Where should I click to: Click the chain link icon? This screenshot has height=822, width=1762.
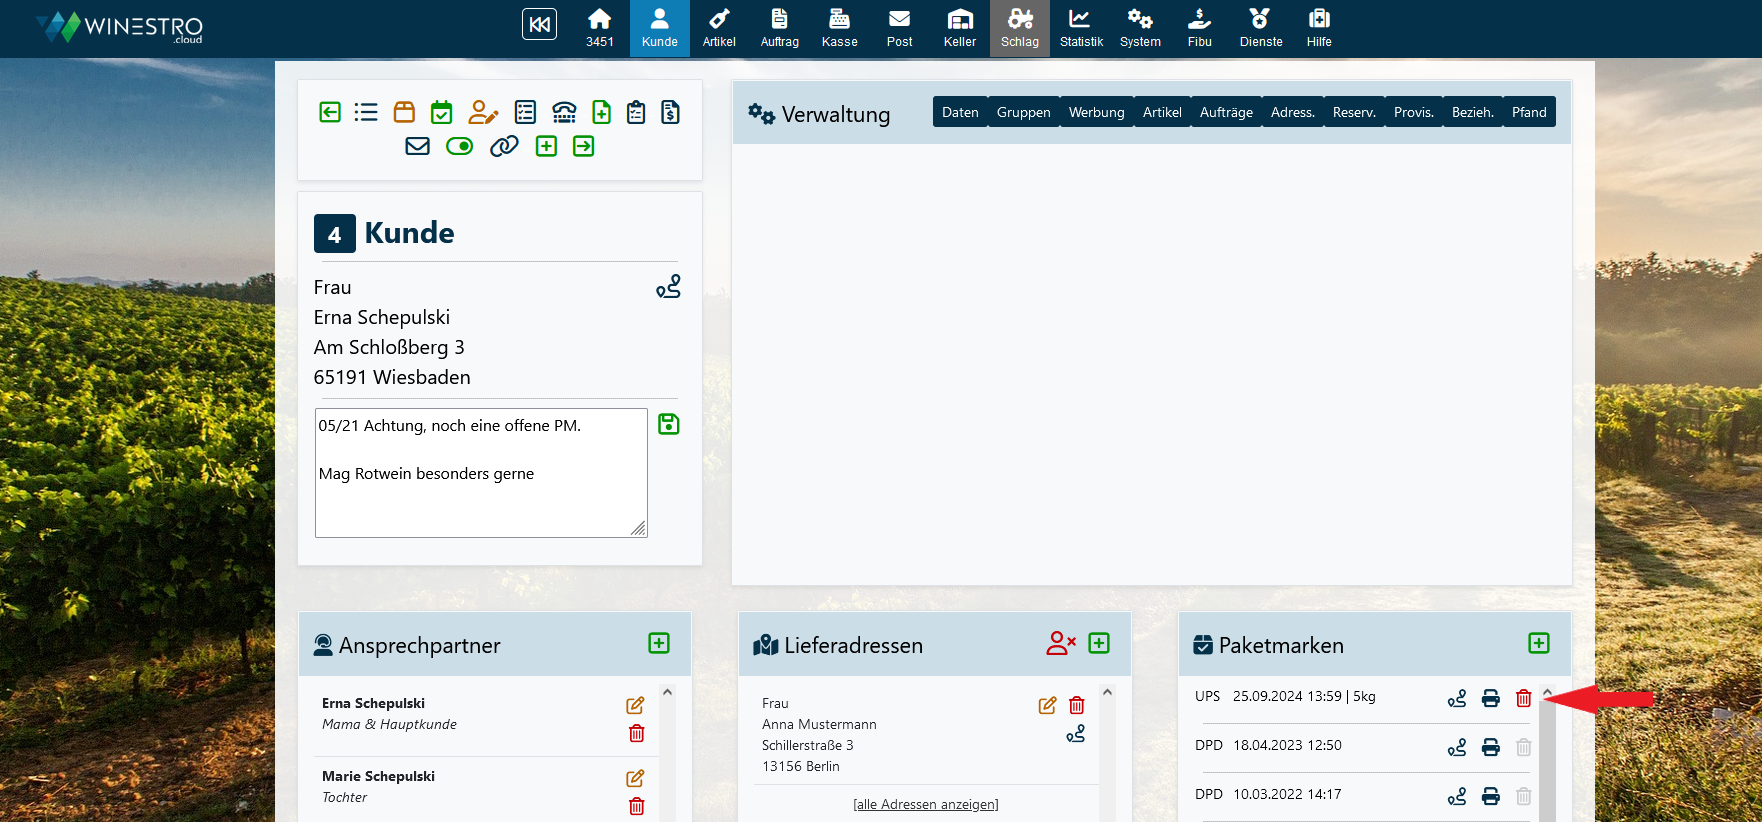(x=504, y=146)
